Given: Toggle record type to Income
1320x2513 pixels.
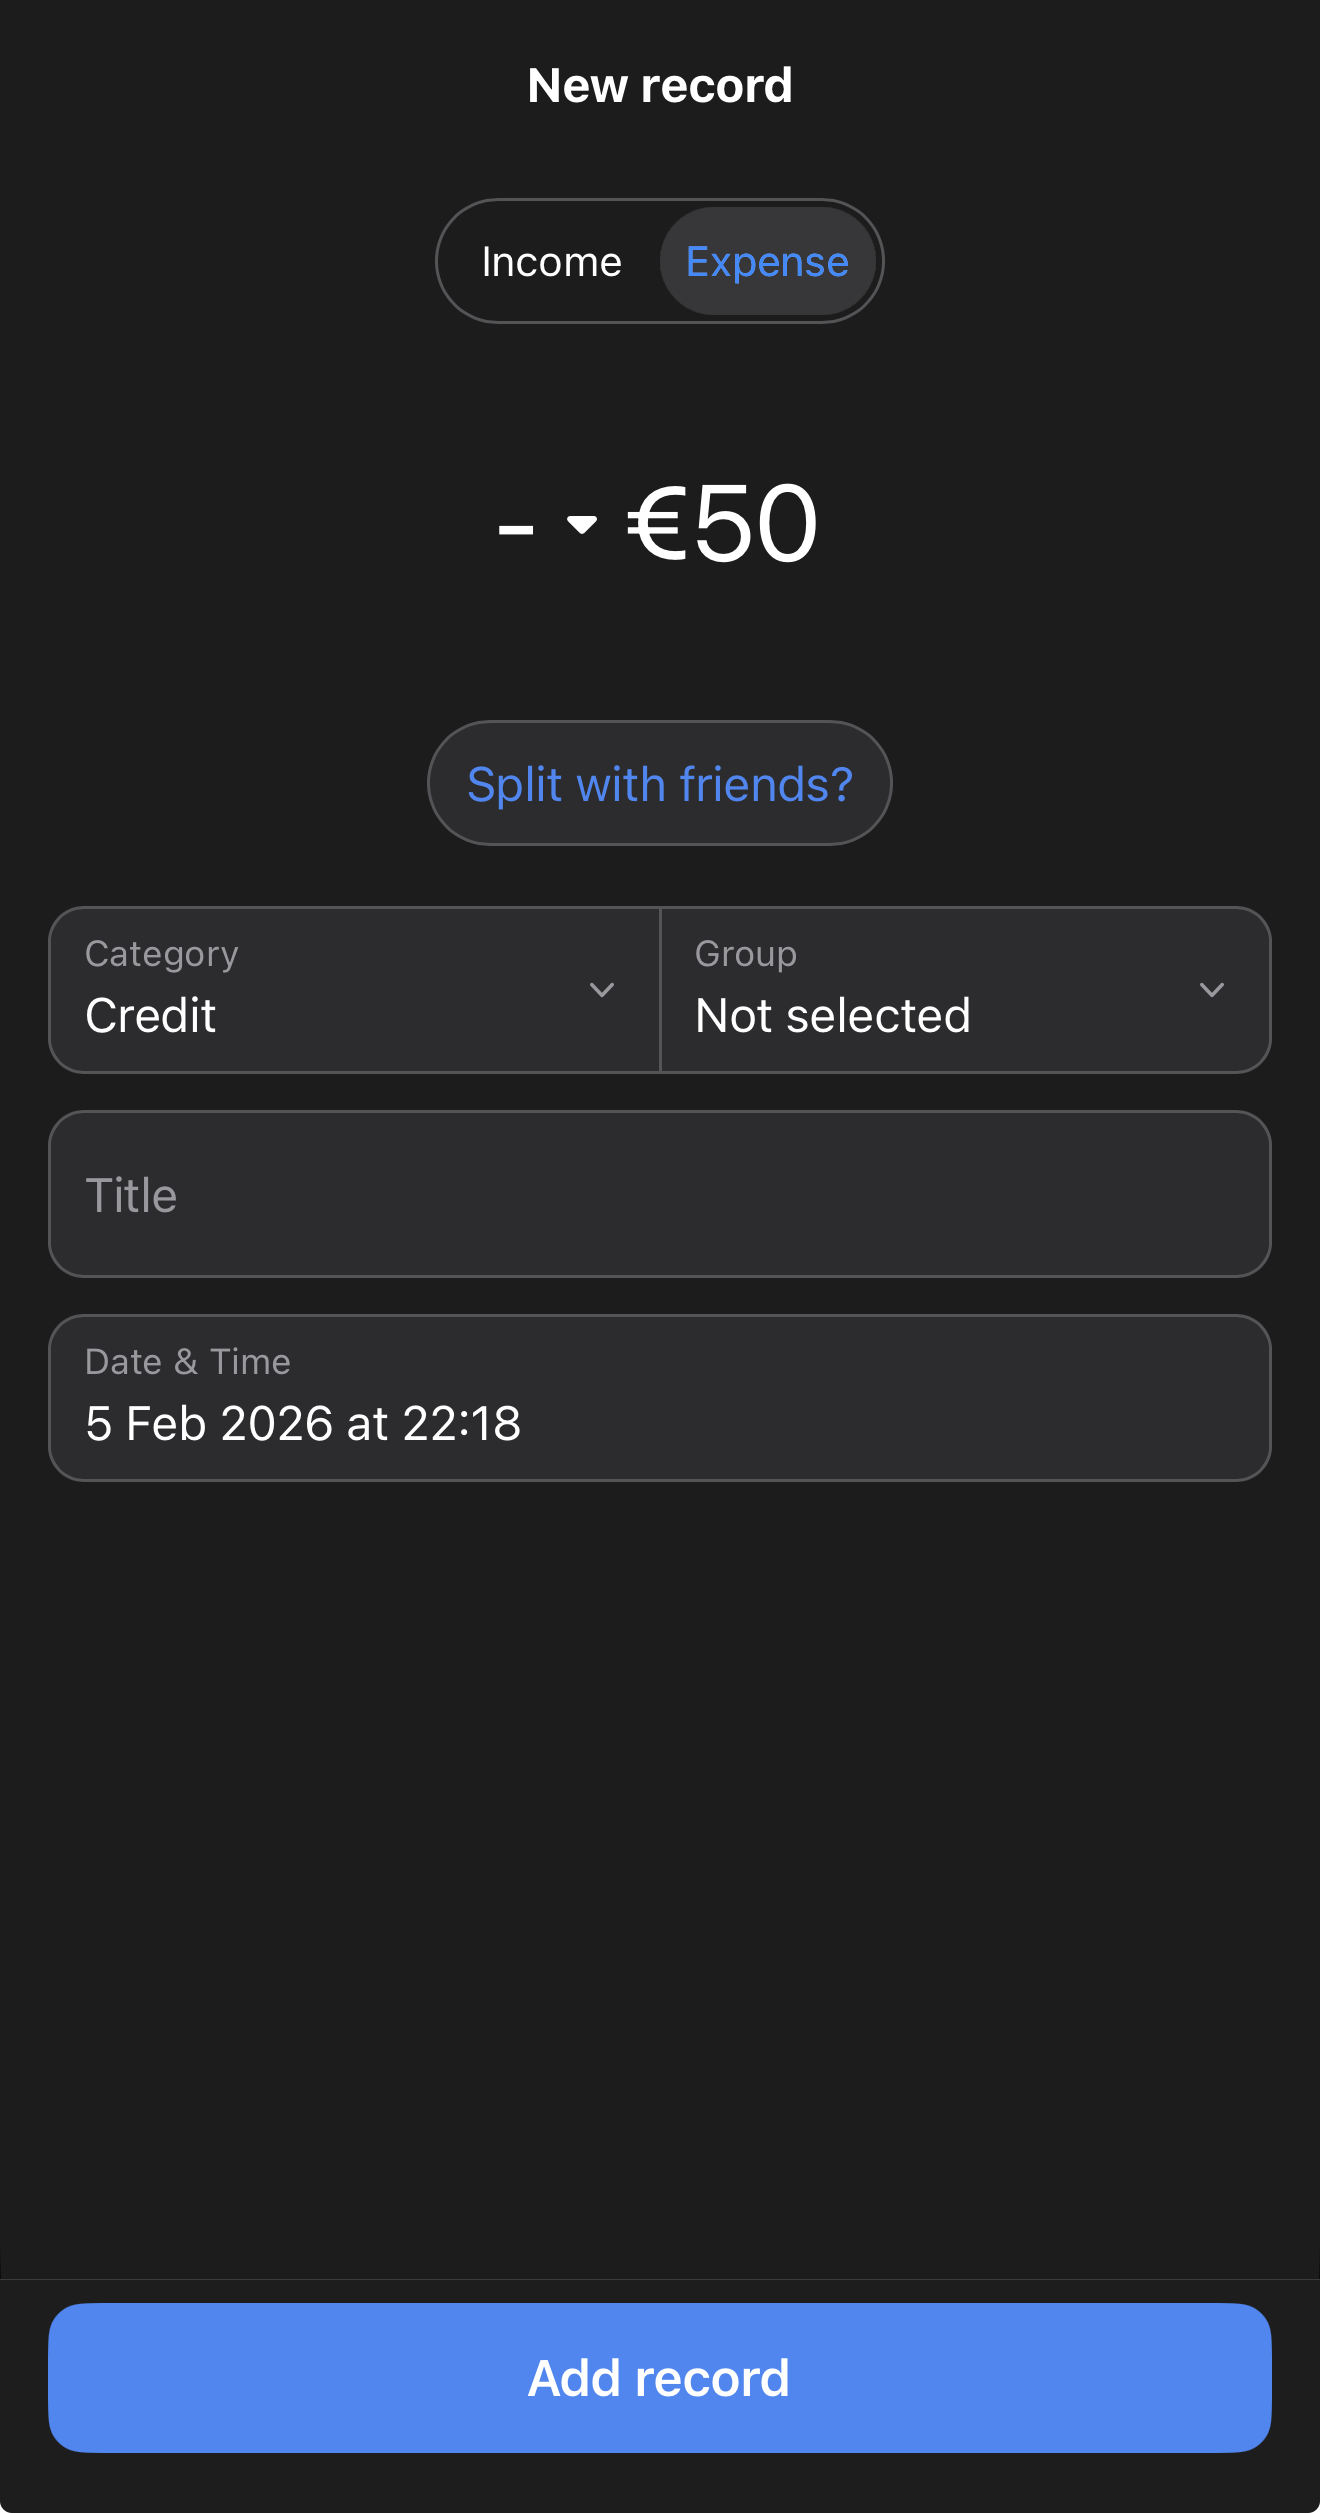Looking at the screenshot, I should 551,261.
